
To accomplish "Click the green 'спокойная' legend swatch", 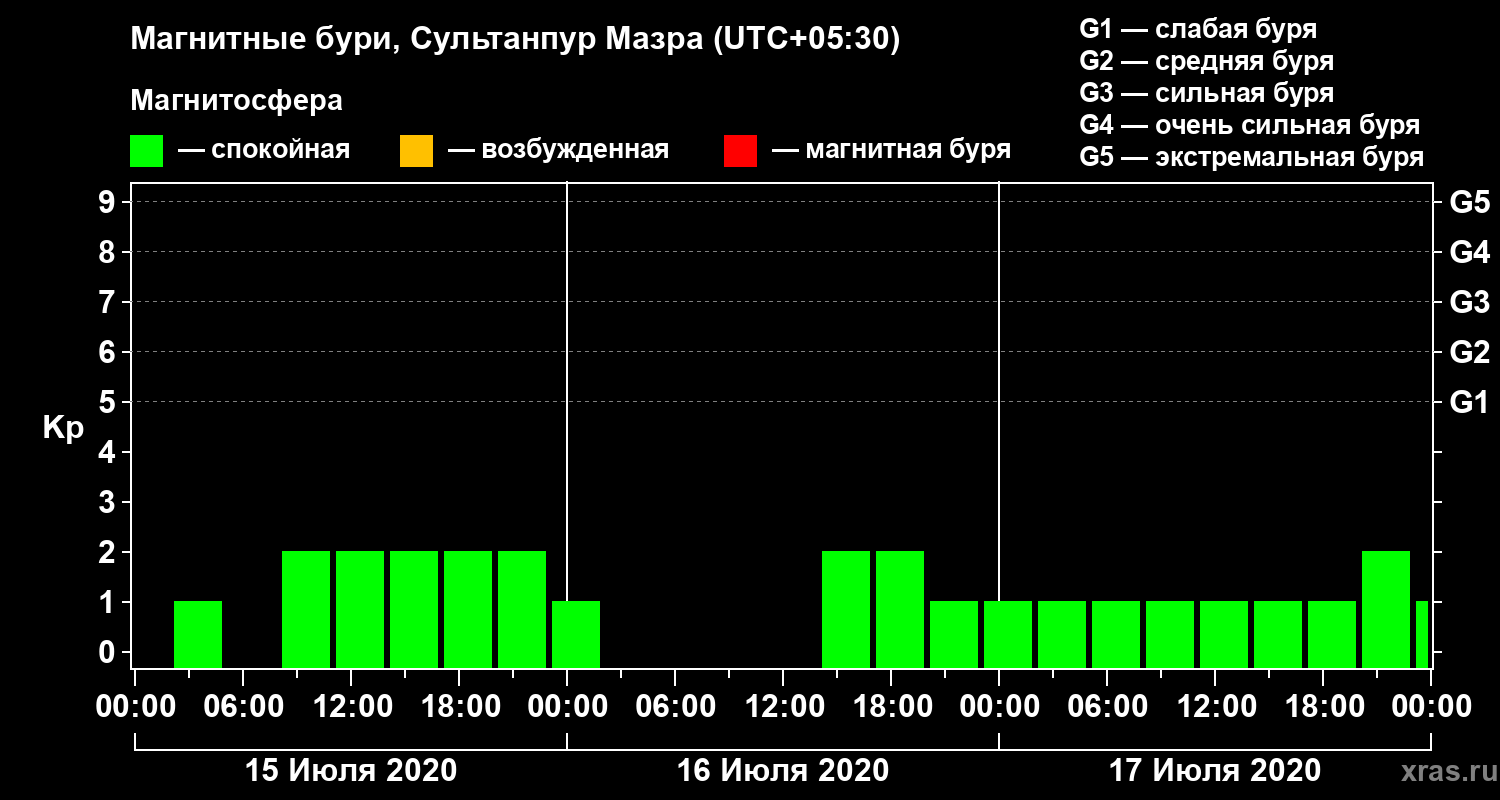I will [x=146, y=151].
